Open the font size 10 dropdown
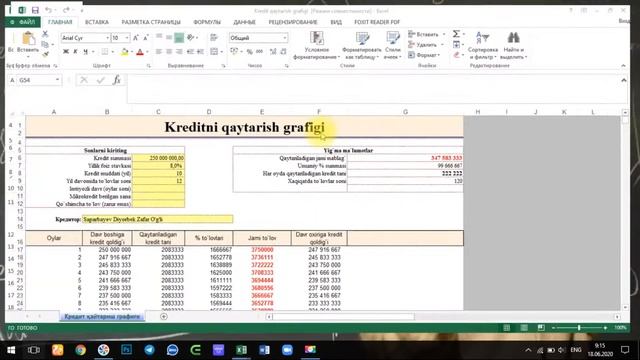The width and height of the screenshot is (640, 360). tap(127, 38)
